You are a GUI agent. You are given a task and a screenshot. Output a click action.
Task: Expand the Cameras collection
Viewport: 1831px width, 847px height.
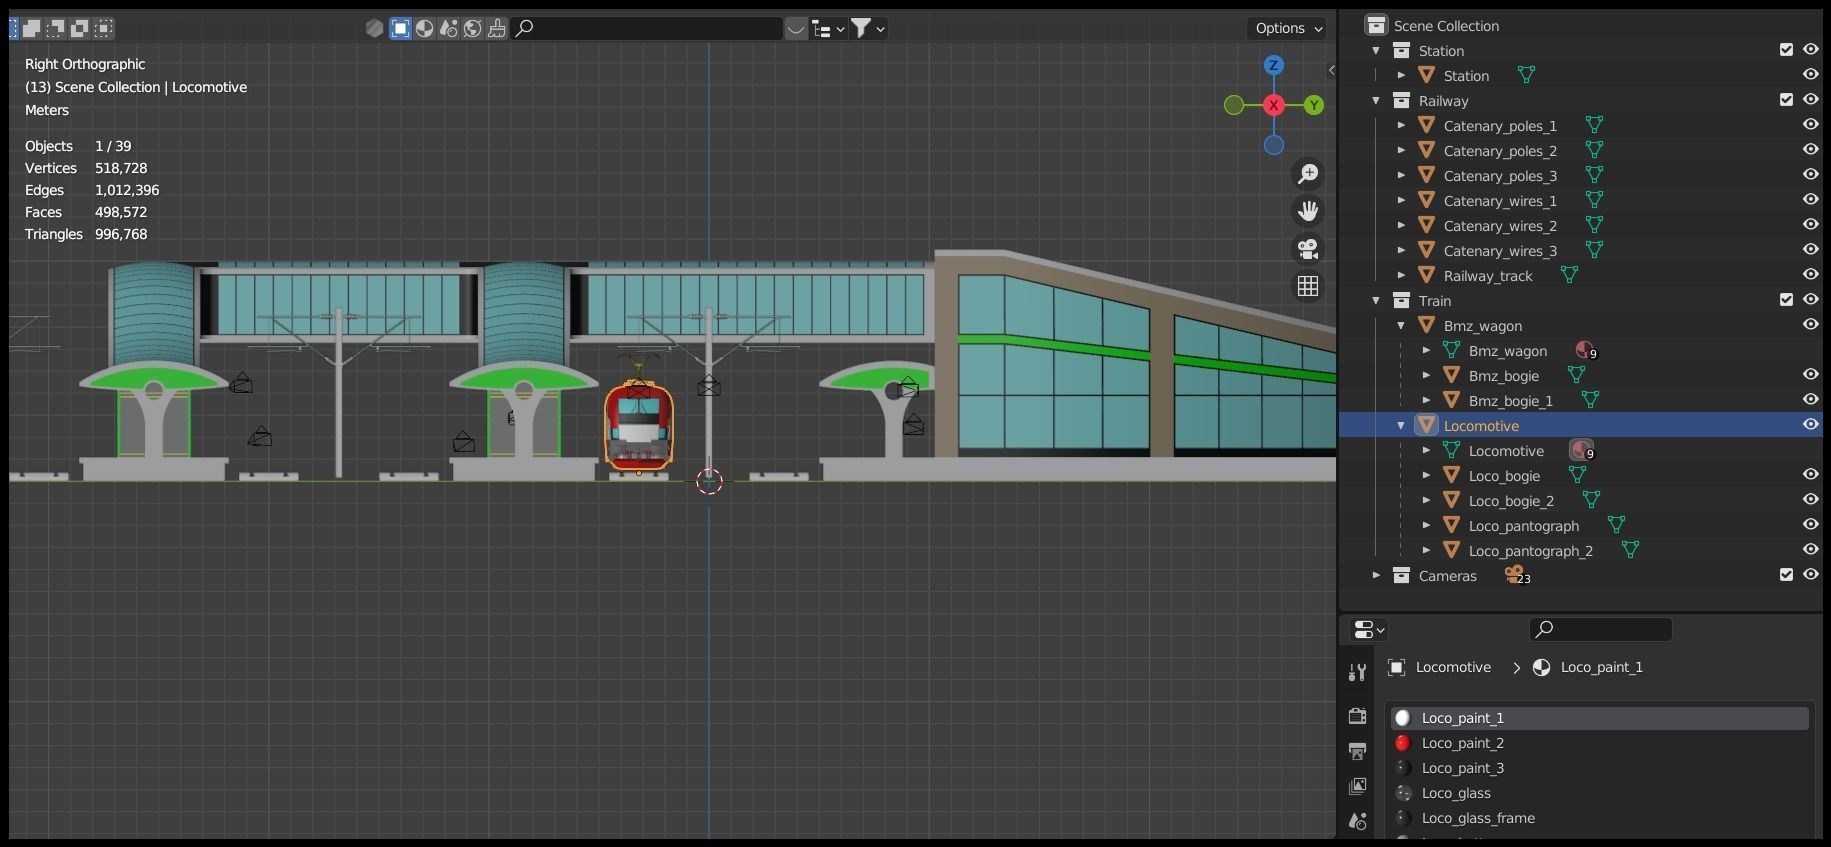1376,575
